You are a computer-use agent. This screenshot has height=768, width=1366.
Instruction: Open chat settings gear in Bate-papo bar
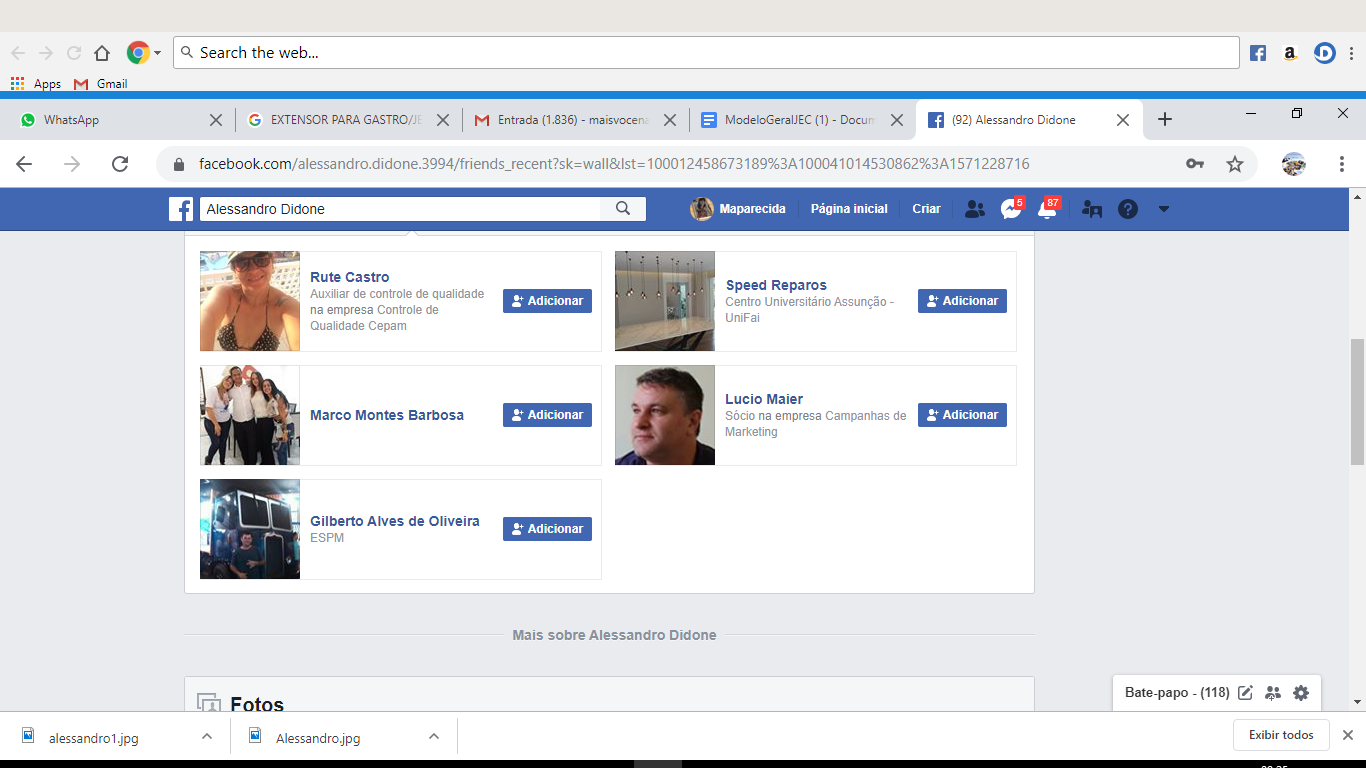click(x=1300, y=692)
